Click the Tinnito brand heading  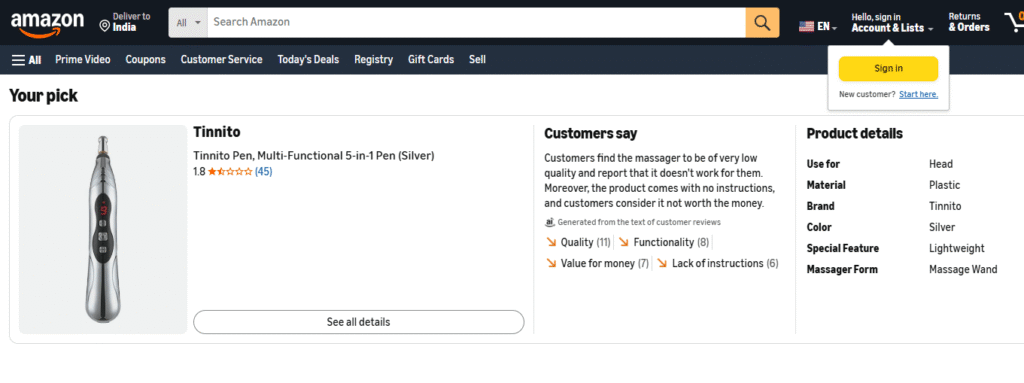(x=217, y=132)
